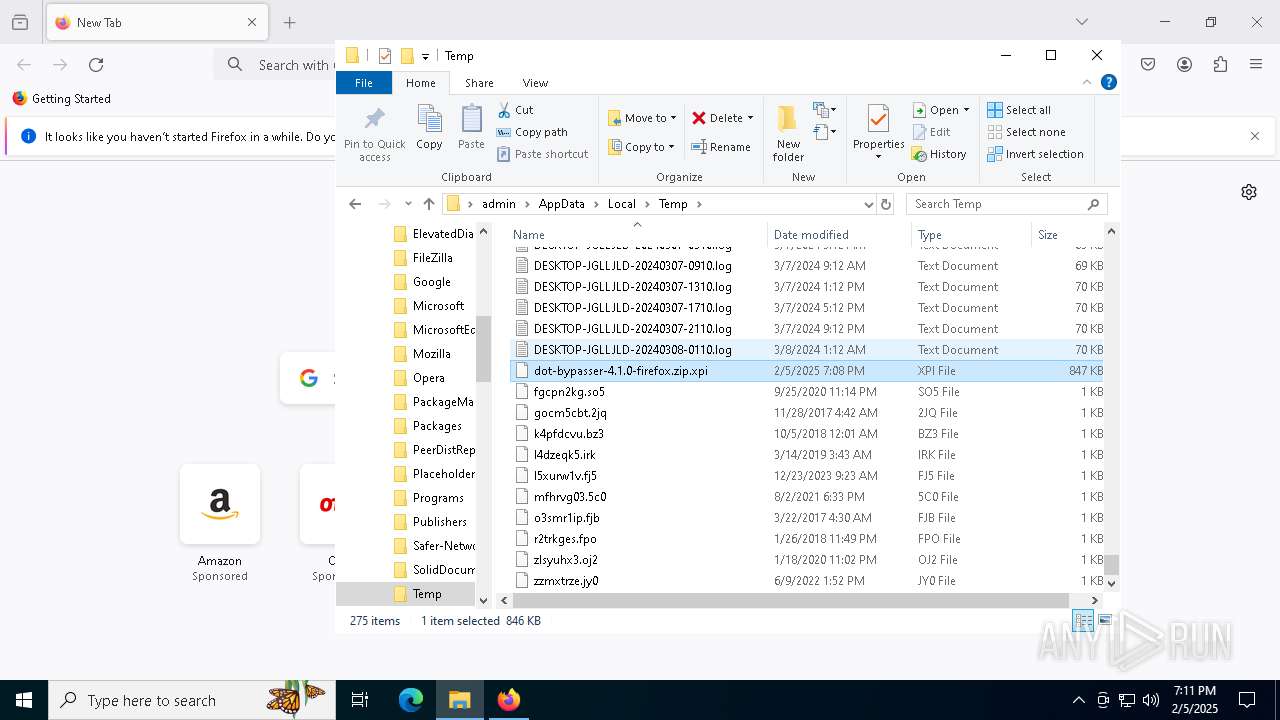This screenshot has height=720, width=1280.
Task: Switch to Large icons view
Action: (x=1105, y=621)
